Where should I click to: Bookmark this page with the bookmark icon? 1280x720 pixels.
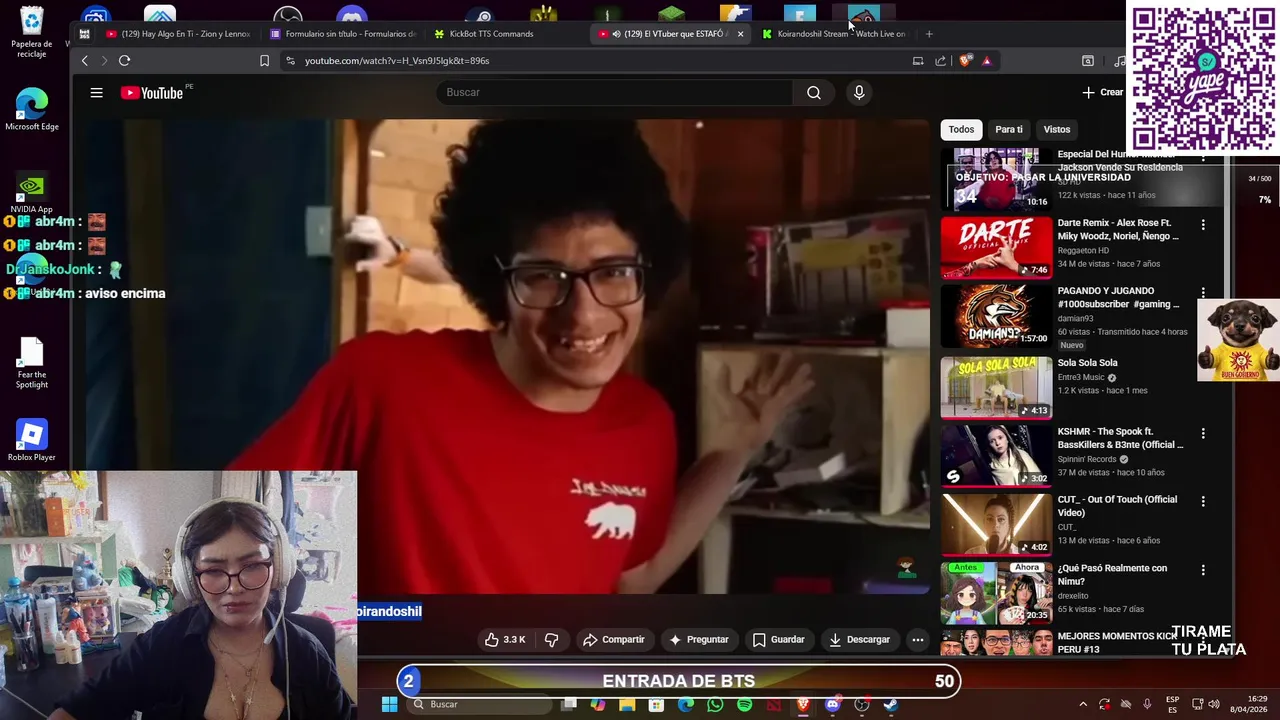click(x=264, y=61)
